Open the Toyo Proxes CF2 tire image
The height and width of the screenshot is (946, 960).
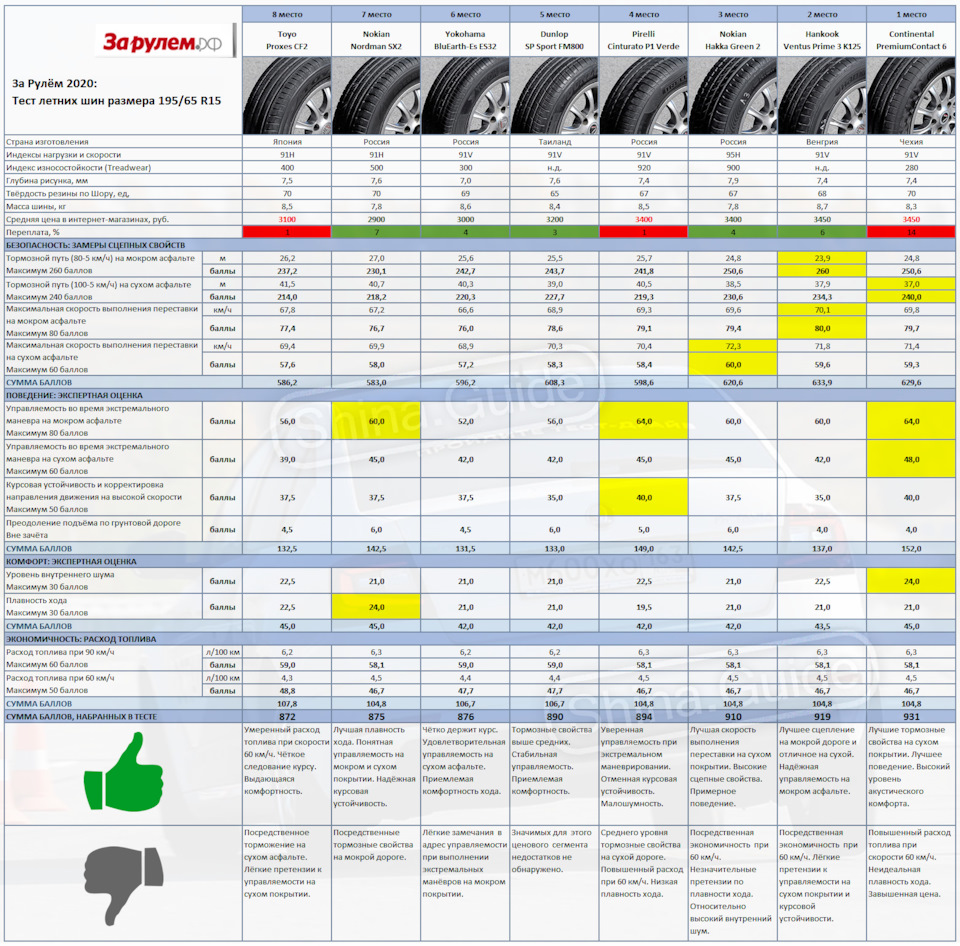287,96
